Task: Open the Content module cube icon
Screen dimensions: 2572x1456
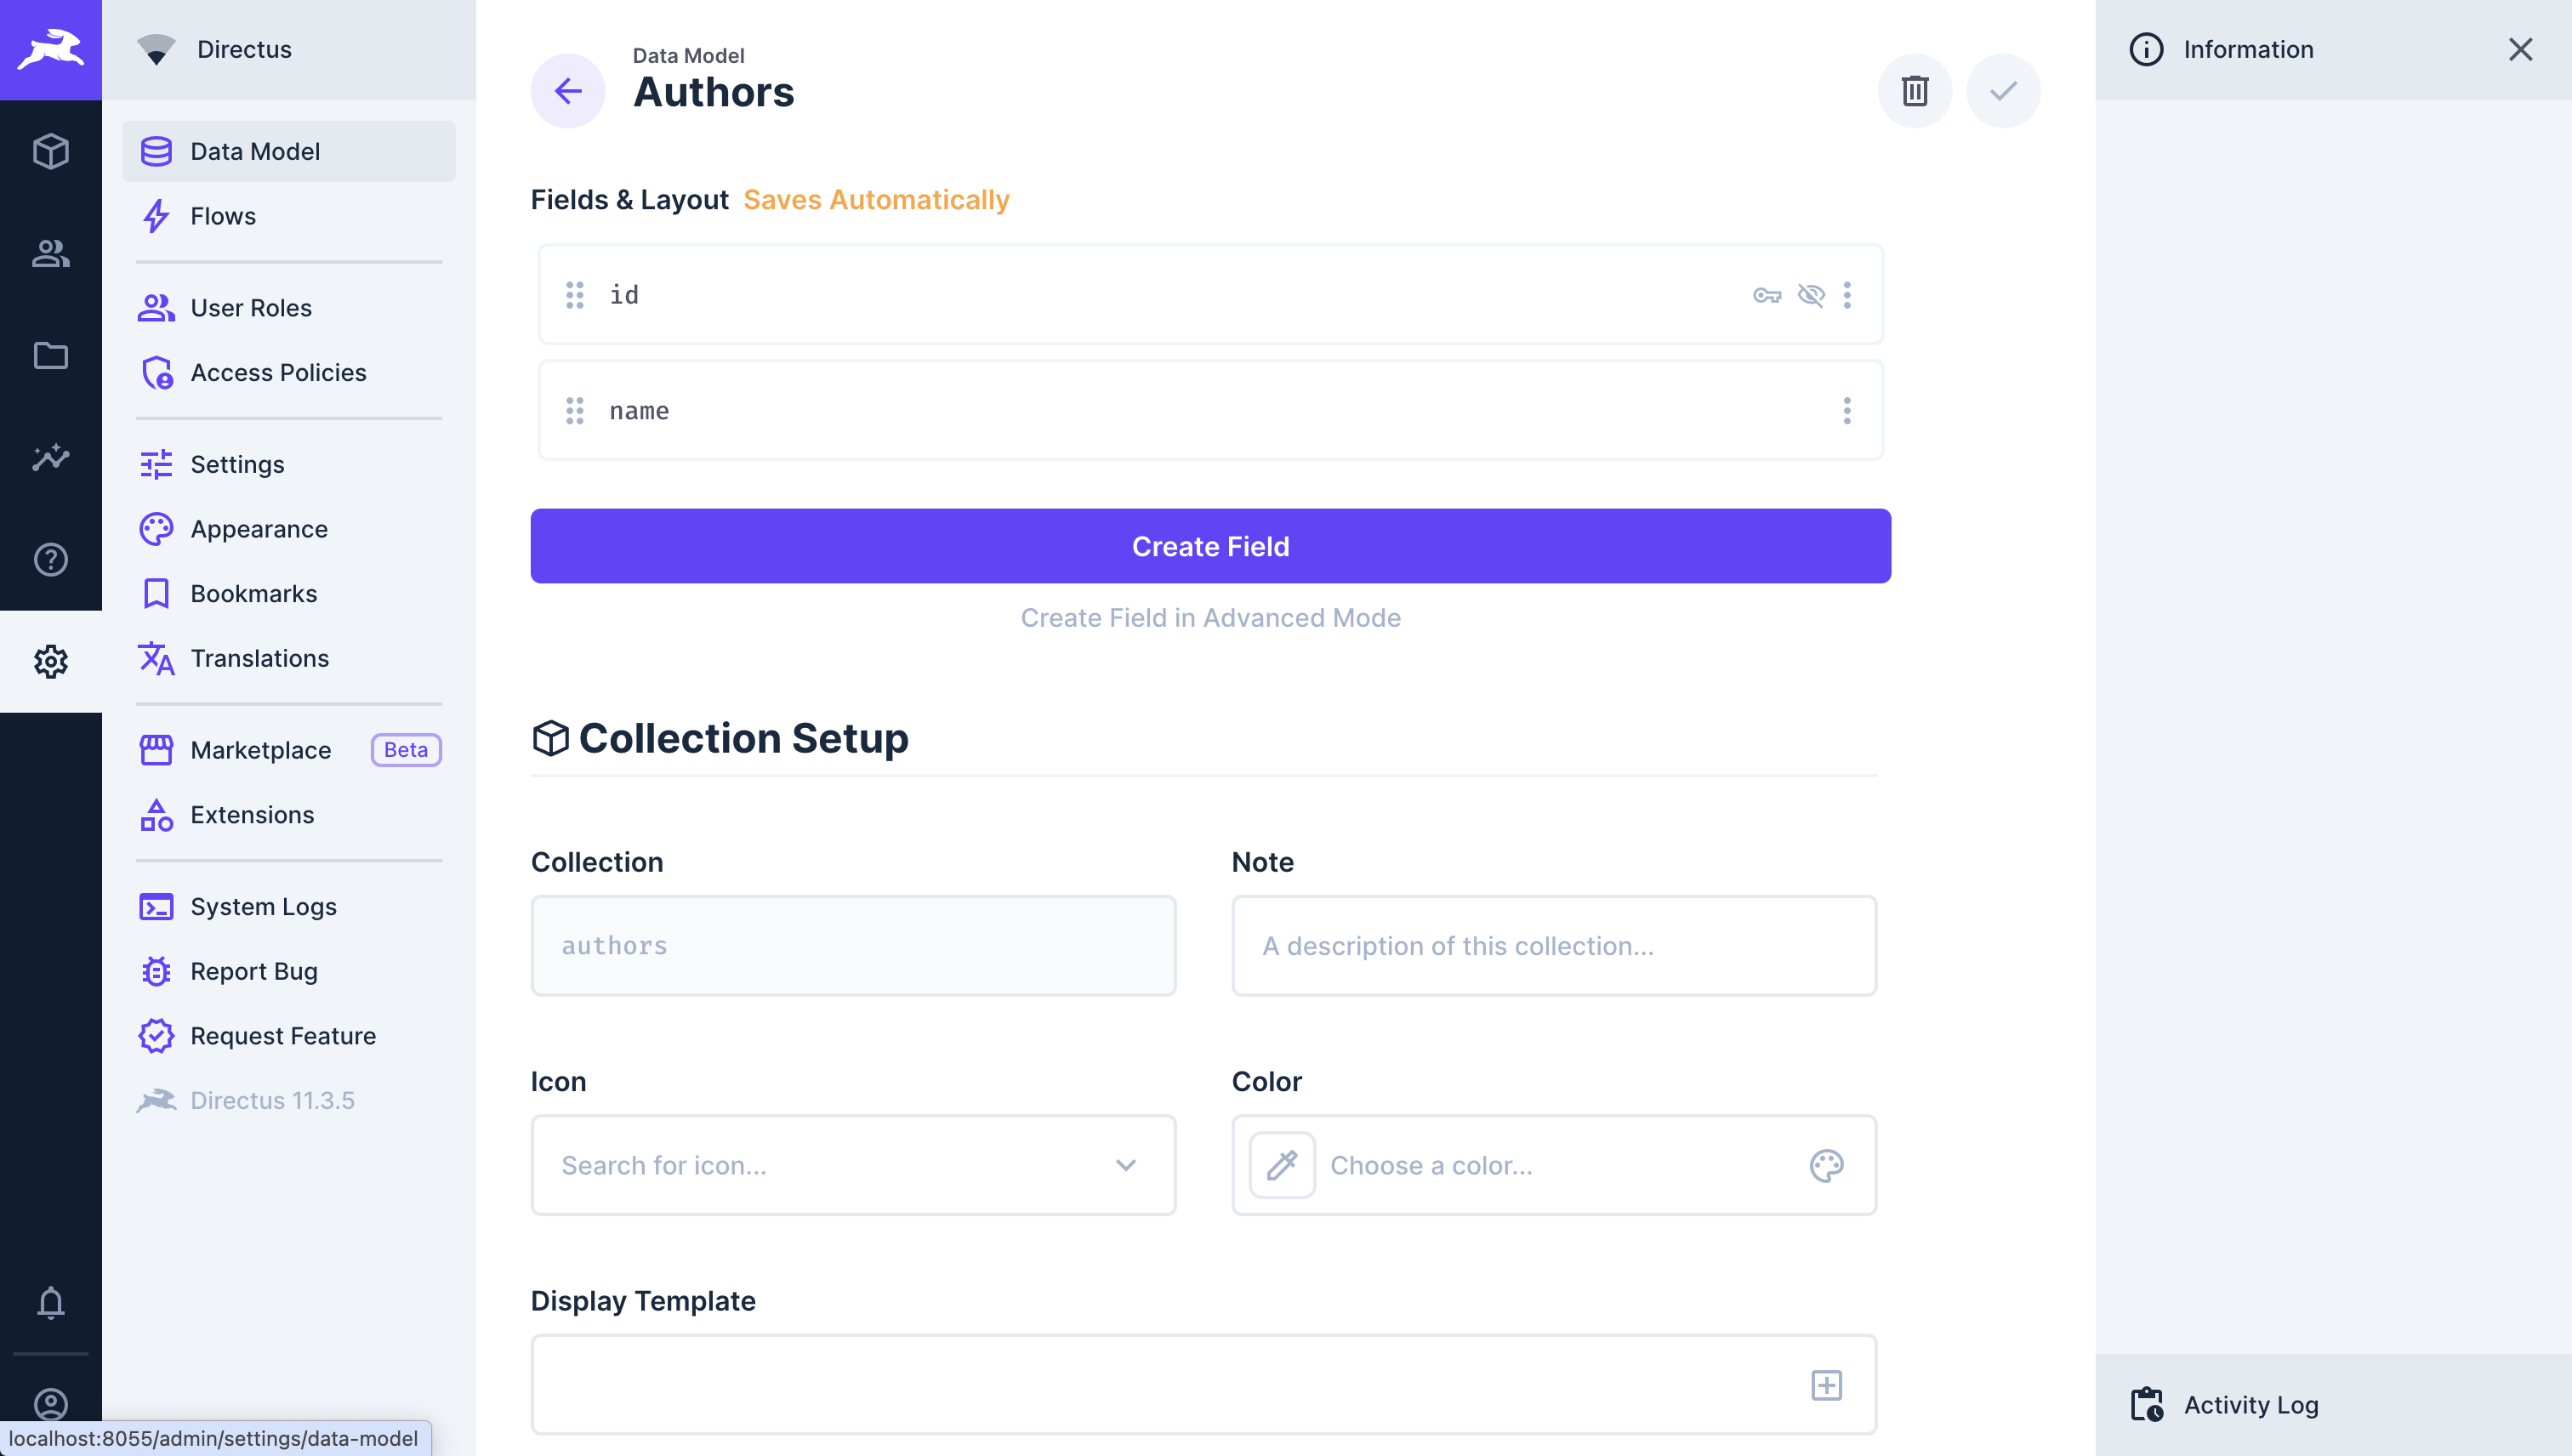Action: pos(50,152)
